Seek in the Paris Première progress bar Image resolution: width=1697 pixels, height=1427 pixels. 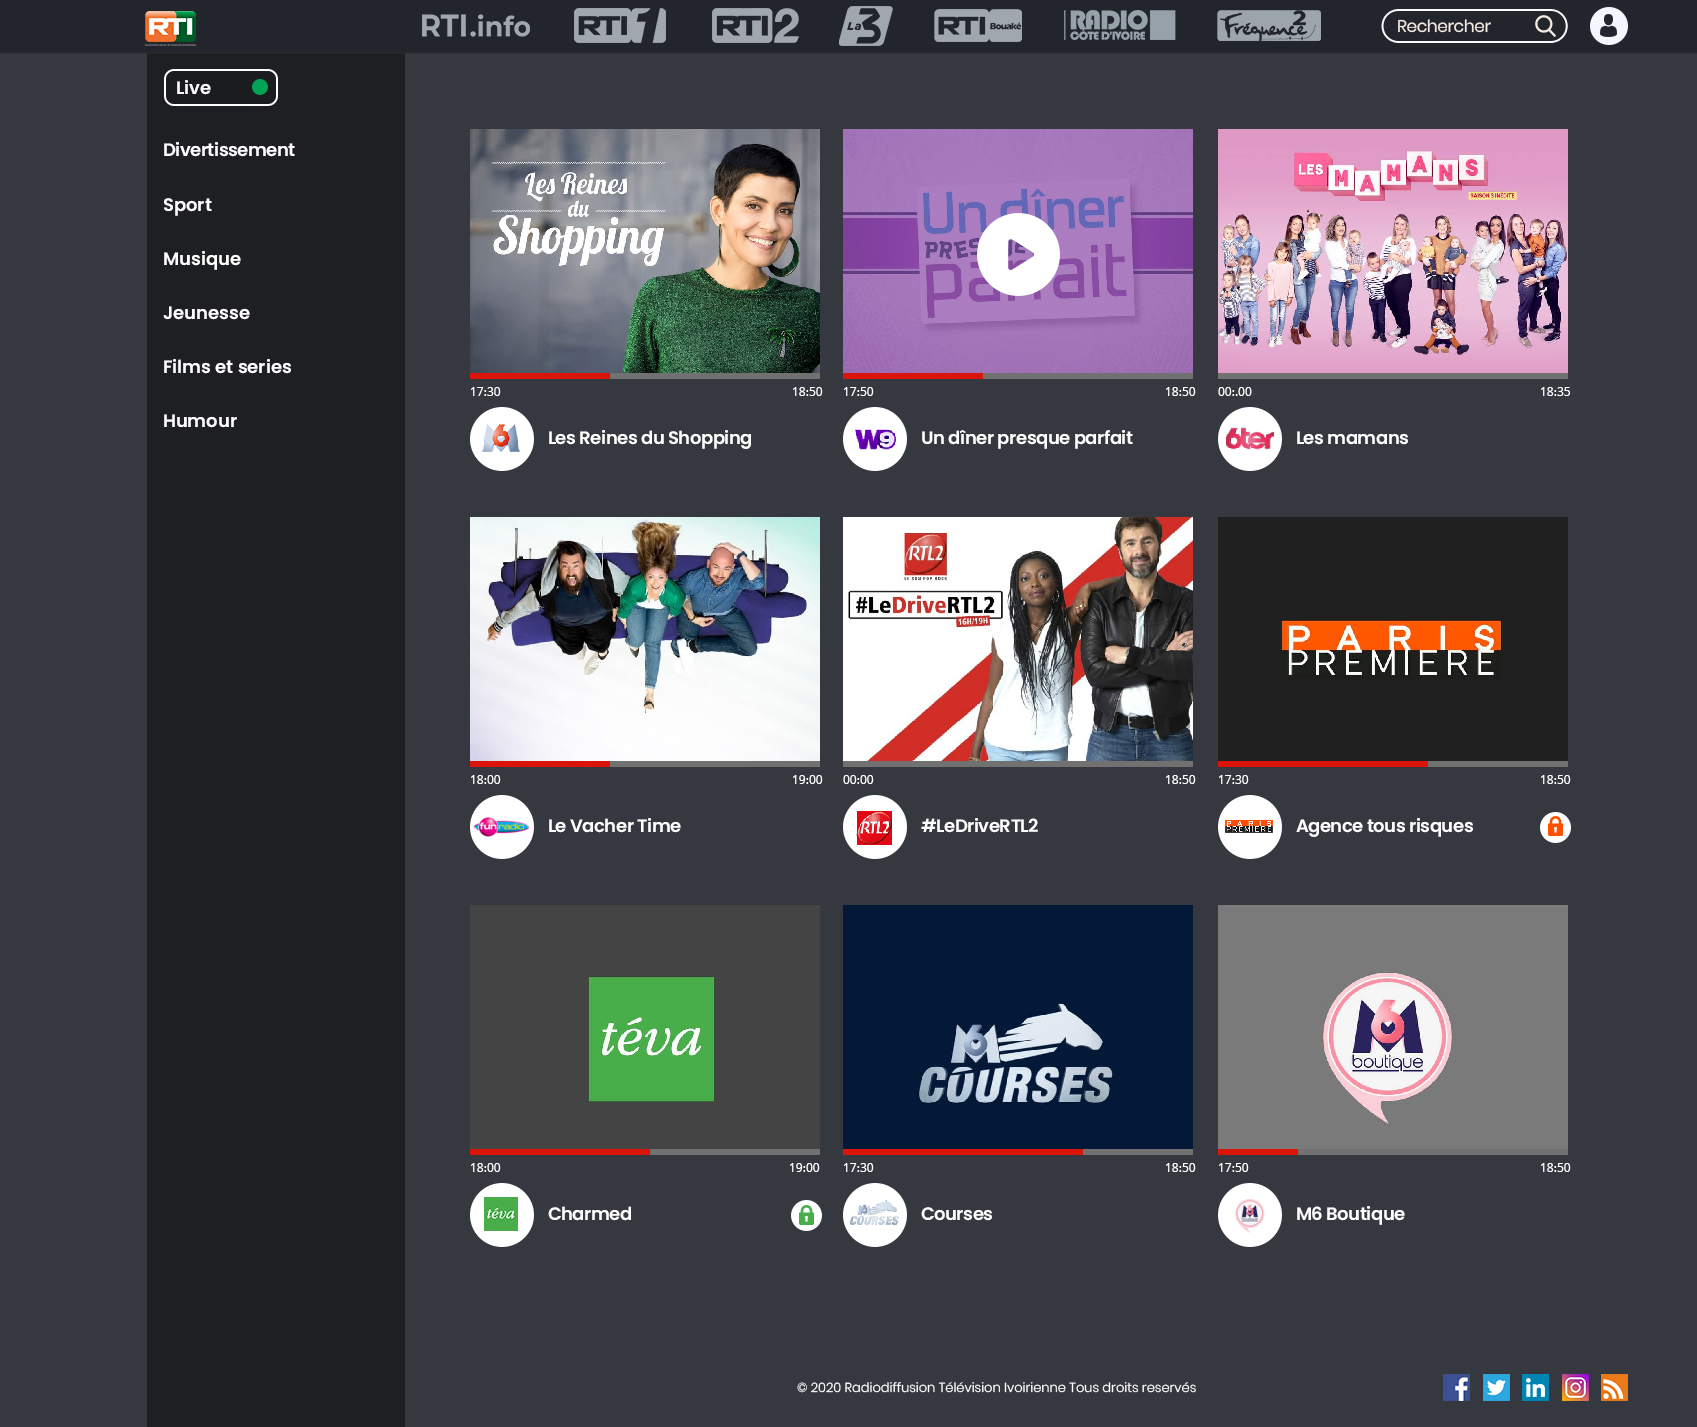tap(1393, 764)
